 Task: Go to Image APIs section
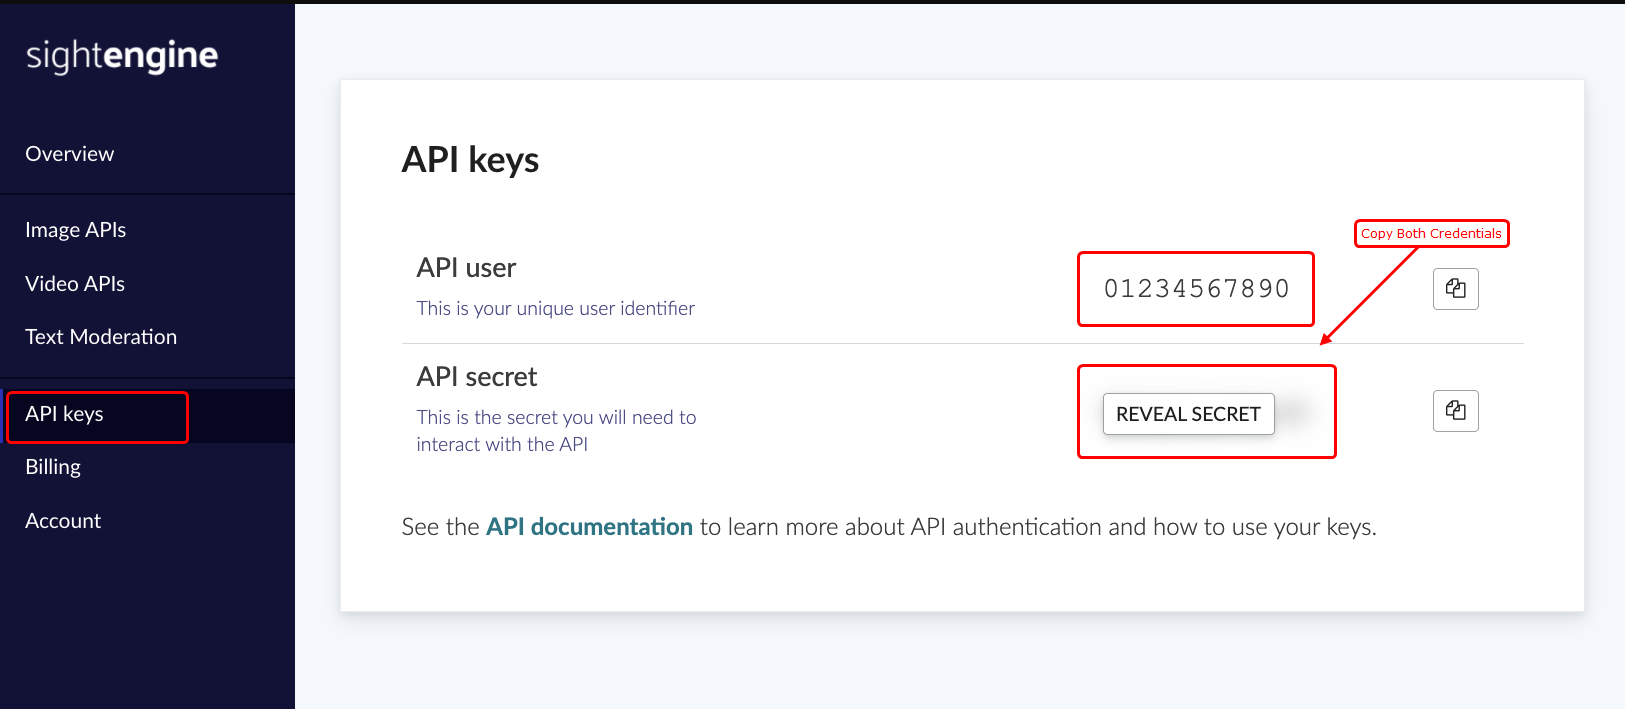(76, 230)
